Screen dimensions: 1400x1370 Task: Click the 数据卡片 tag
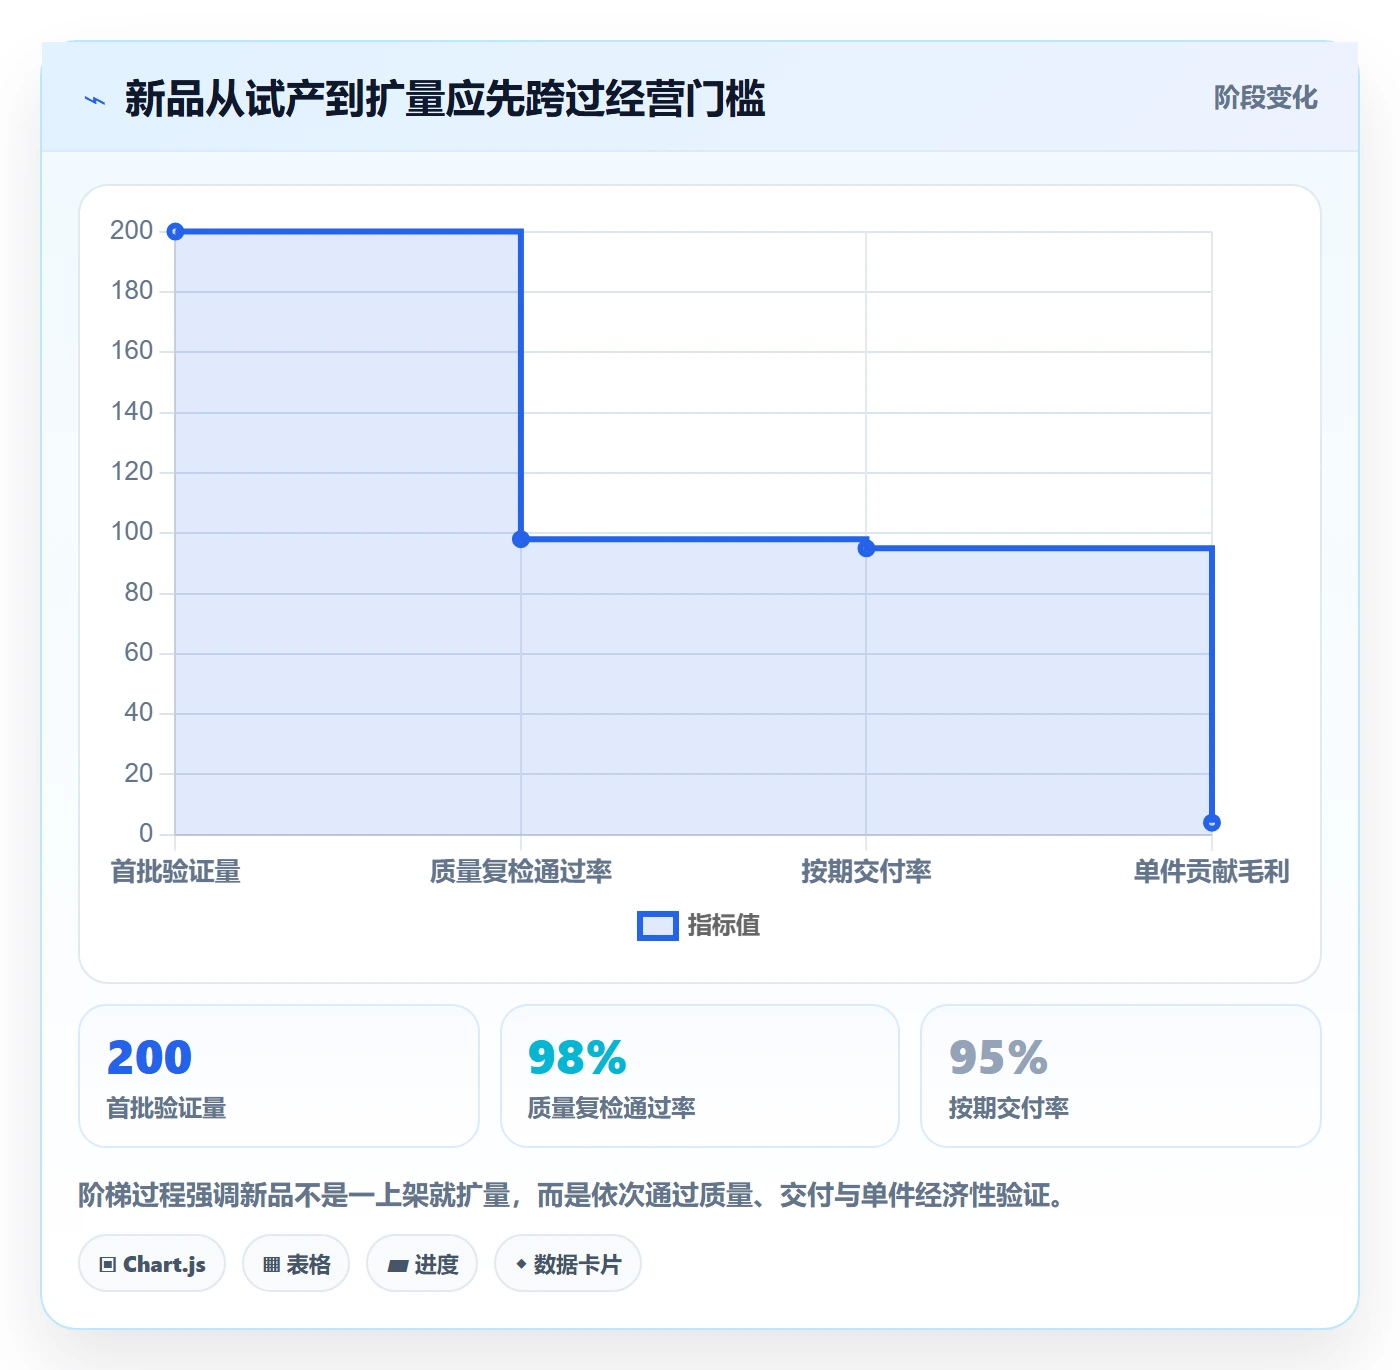[x=568, y=1264]
